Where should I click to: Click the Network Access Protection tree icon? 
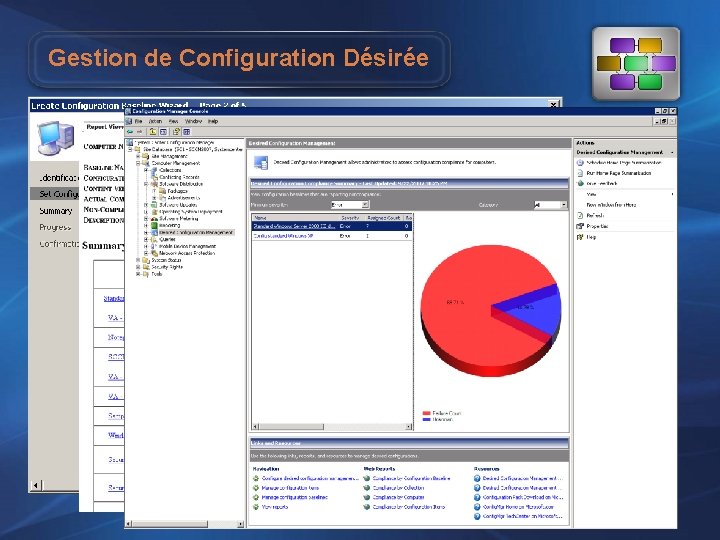pos(155,253)
